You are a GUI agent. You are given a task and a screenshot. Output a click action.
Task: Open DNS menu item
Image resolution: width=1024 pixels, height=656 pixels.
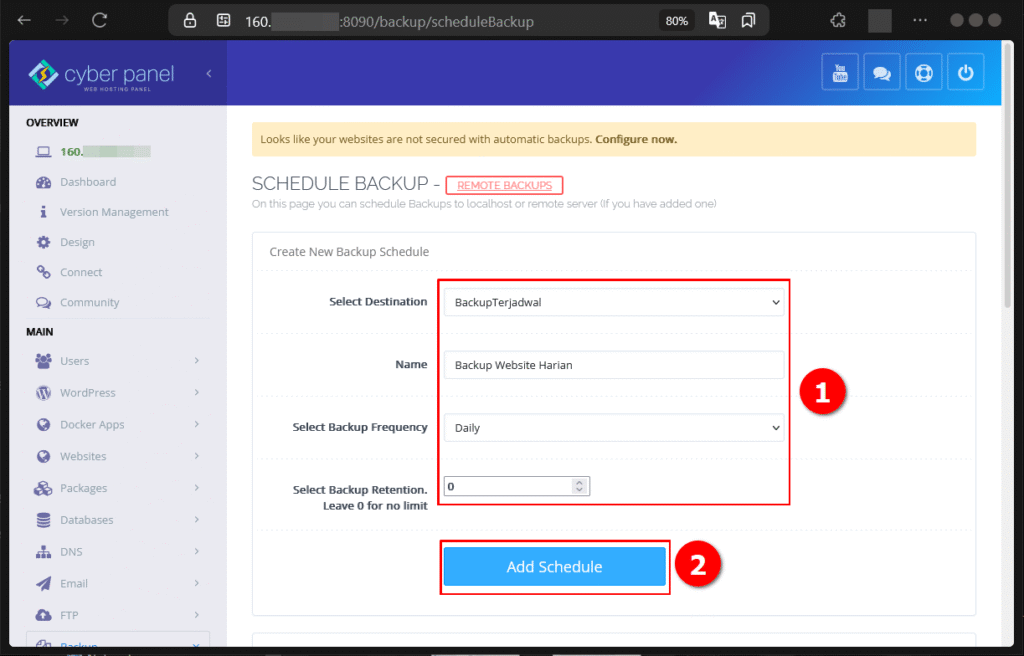pos(71,552)
